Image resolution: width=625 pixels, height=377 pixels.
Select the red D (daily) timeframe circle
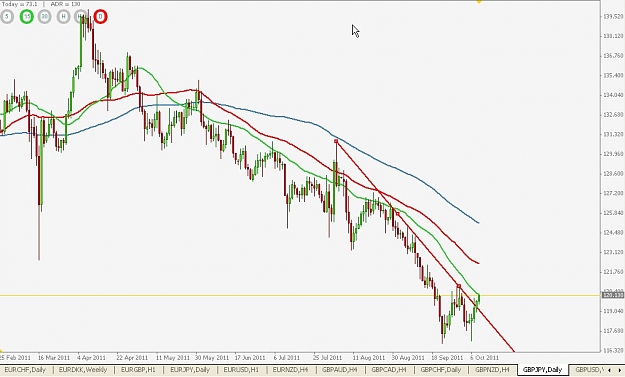tap(100, 16)
